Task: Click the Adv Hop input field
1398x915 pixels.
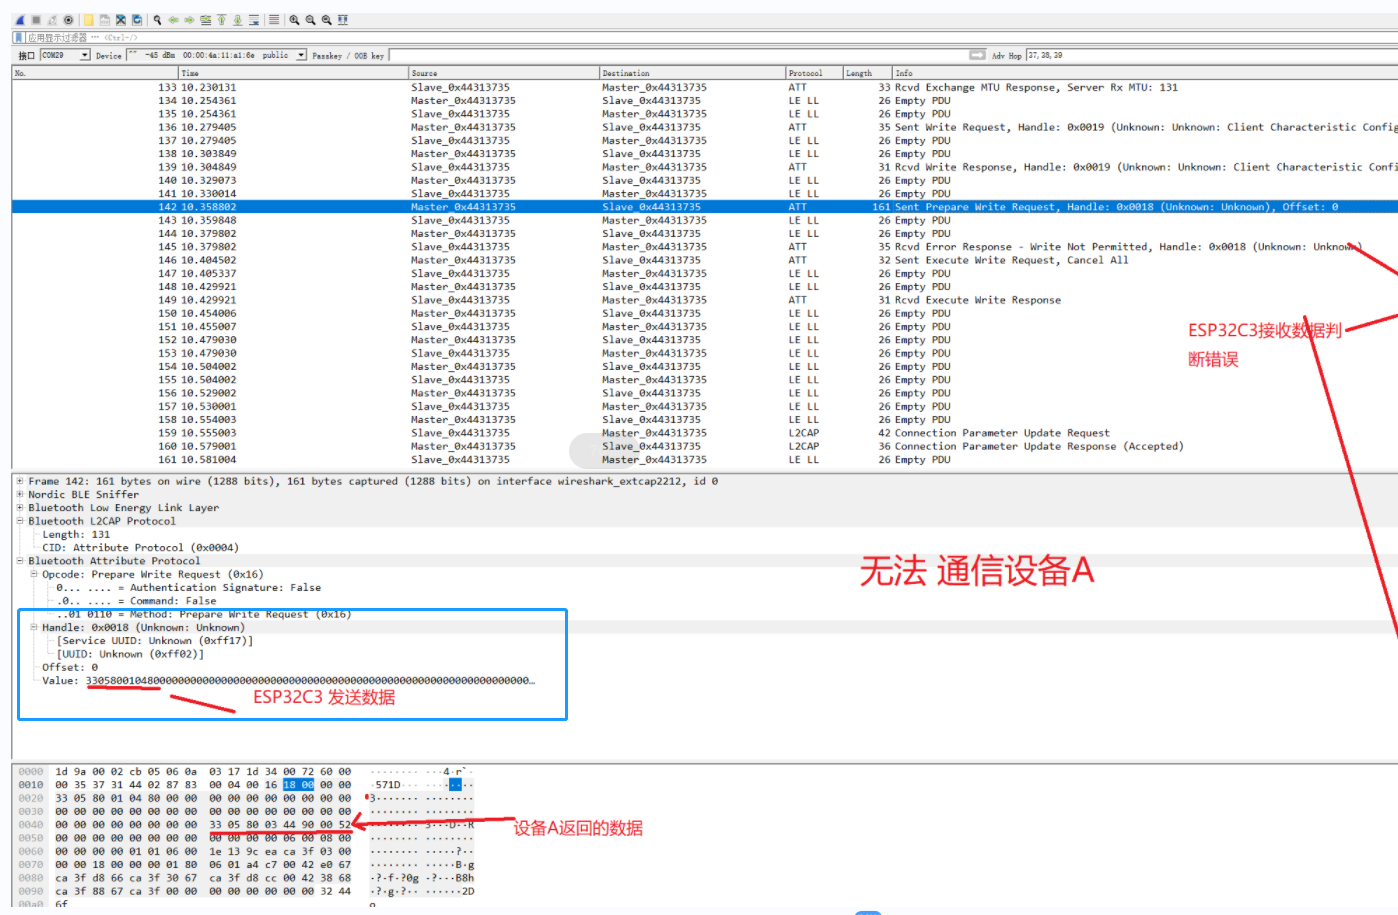Action: [x=1212, y=55]
